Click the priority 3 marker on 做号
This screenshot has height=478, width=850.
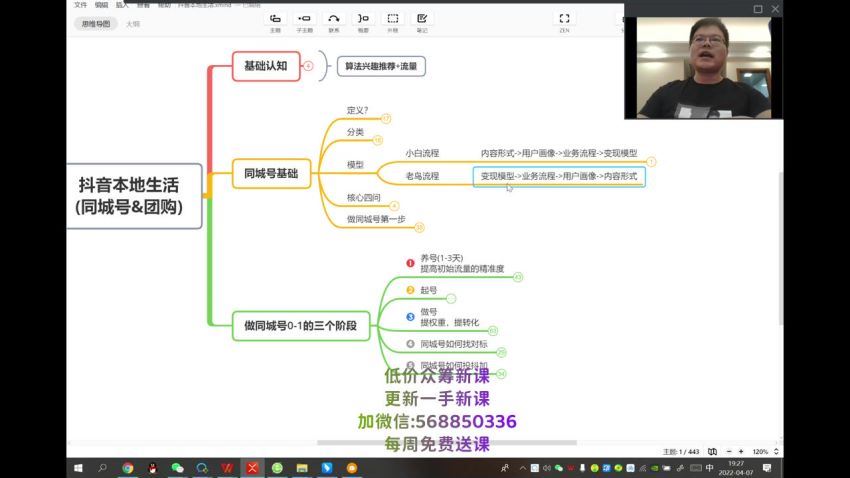(410, 316)
